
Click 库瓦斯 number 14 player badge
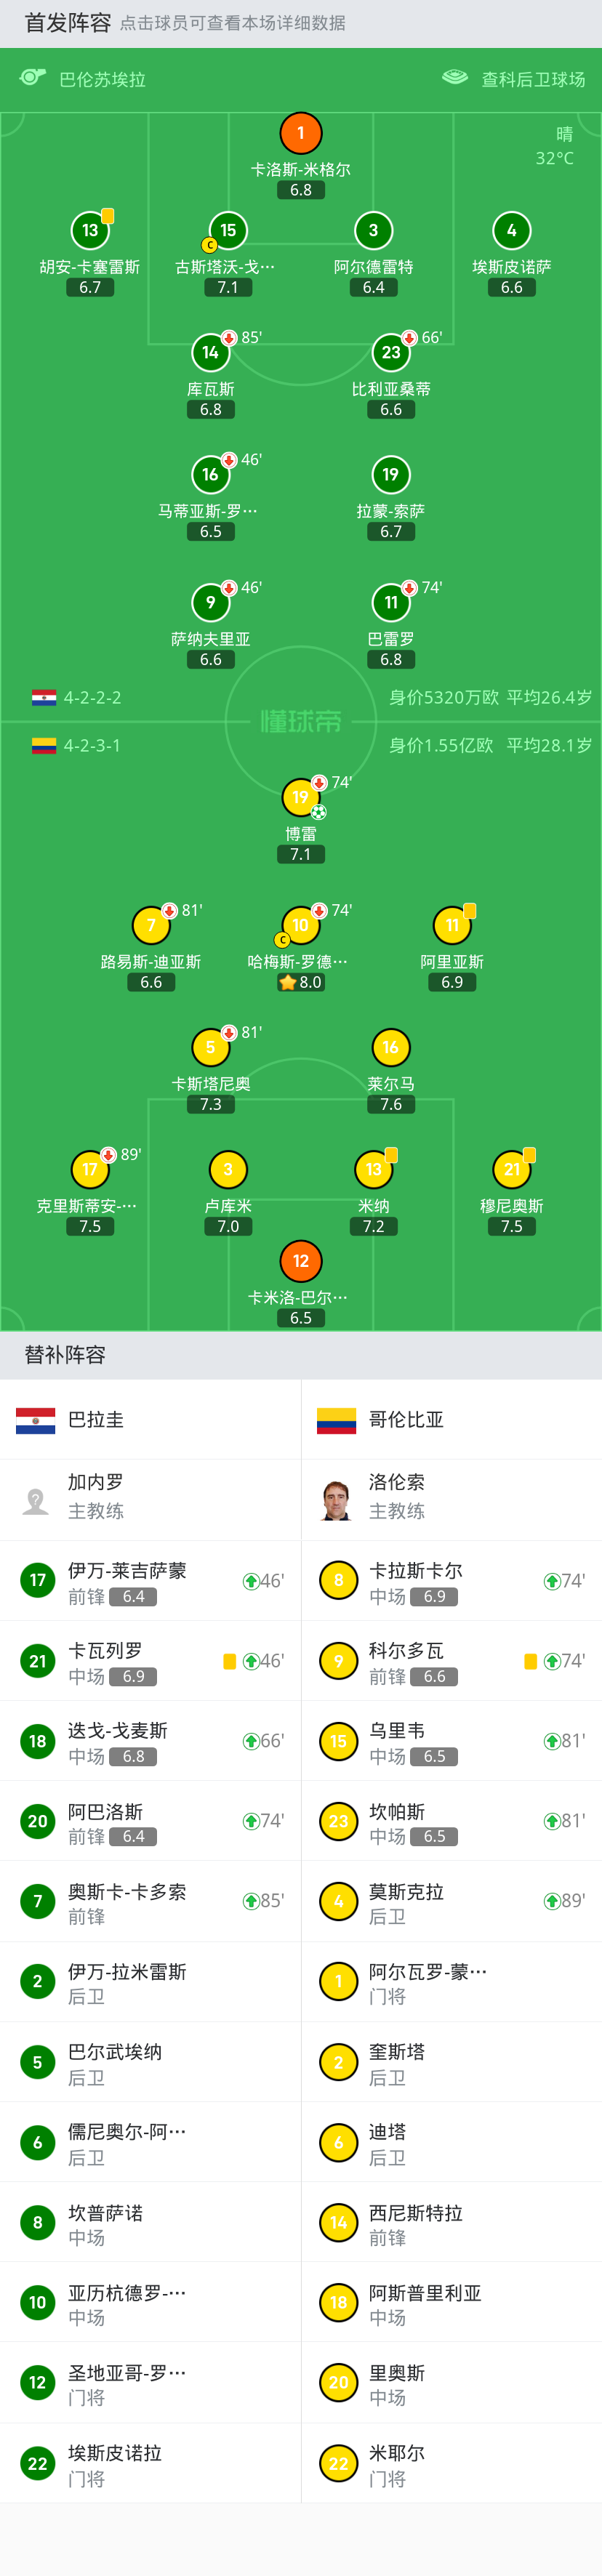point(210,352)
